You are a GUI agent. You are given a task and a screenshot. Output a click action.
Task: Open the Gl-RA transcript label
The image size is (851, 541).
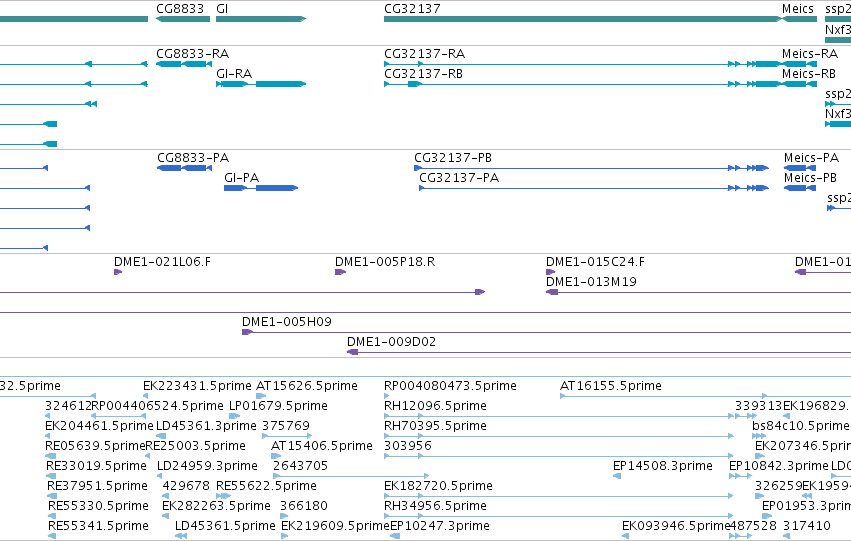tap(233, 74)
